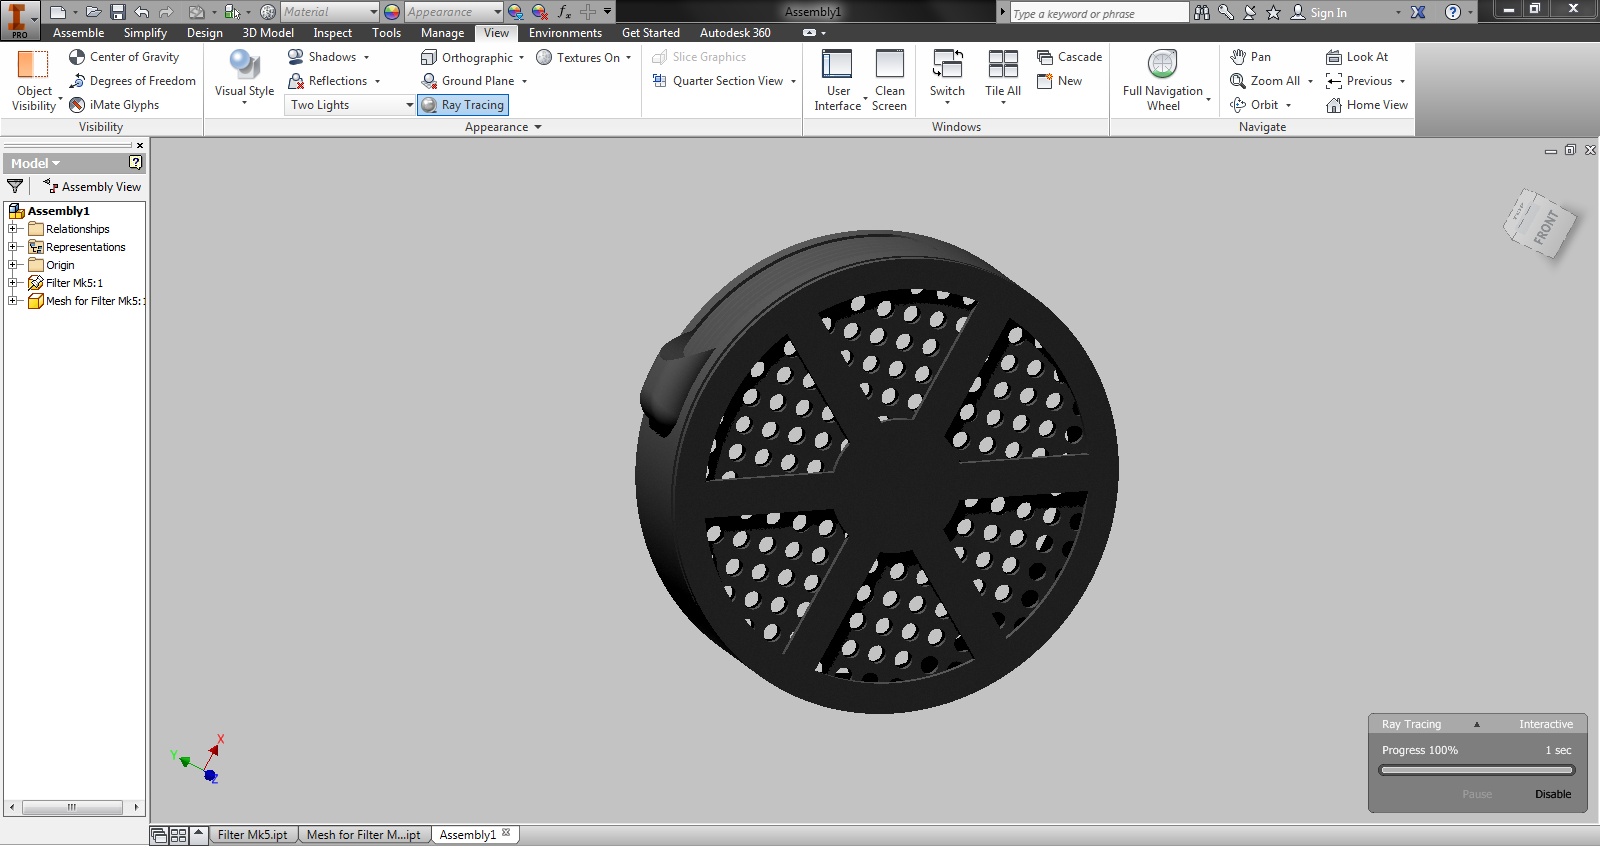Click the keyword search input field
This screenshot has width=1600, height=847.
coord(1099,13)
